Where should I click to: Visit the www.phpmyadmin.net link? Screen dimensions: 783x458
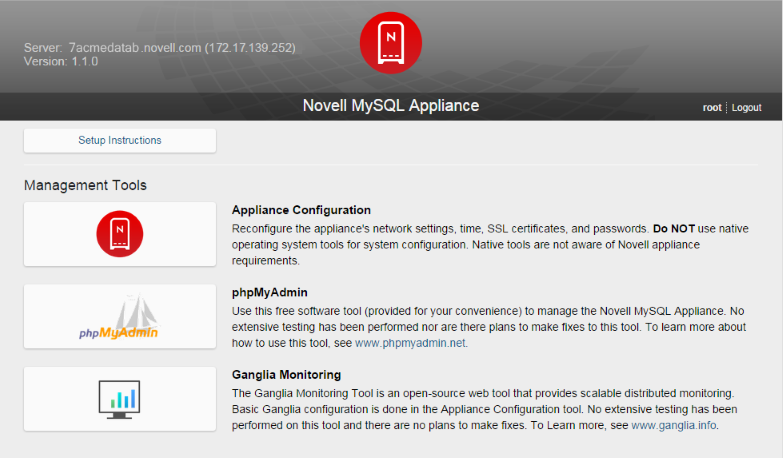click(410, 343)
